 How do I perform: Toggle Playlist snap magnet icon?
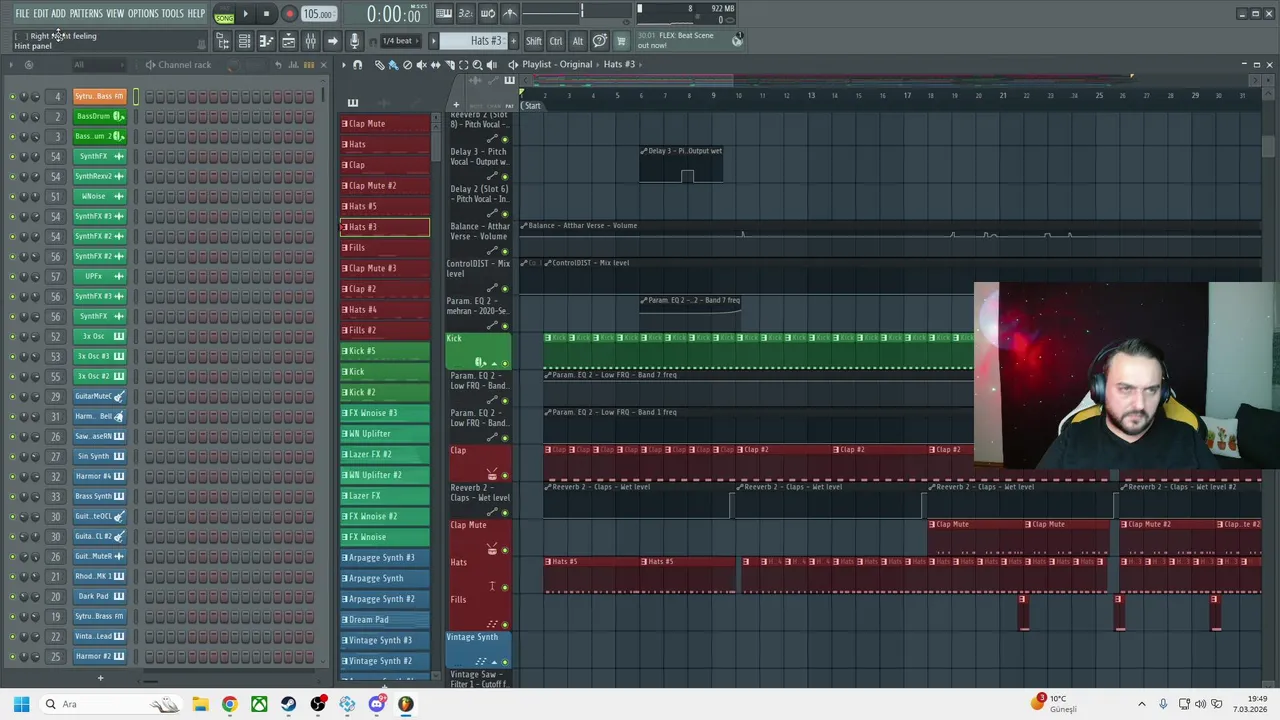[x=358, y=65]
